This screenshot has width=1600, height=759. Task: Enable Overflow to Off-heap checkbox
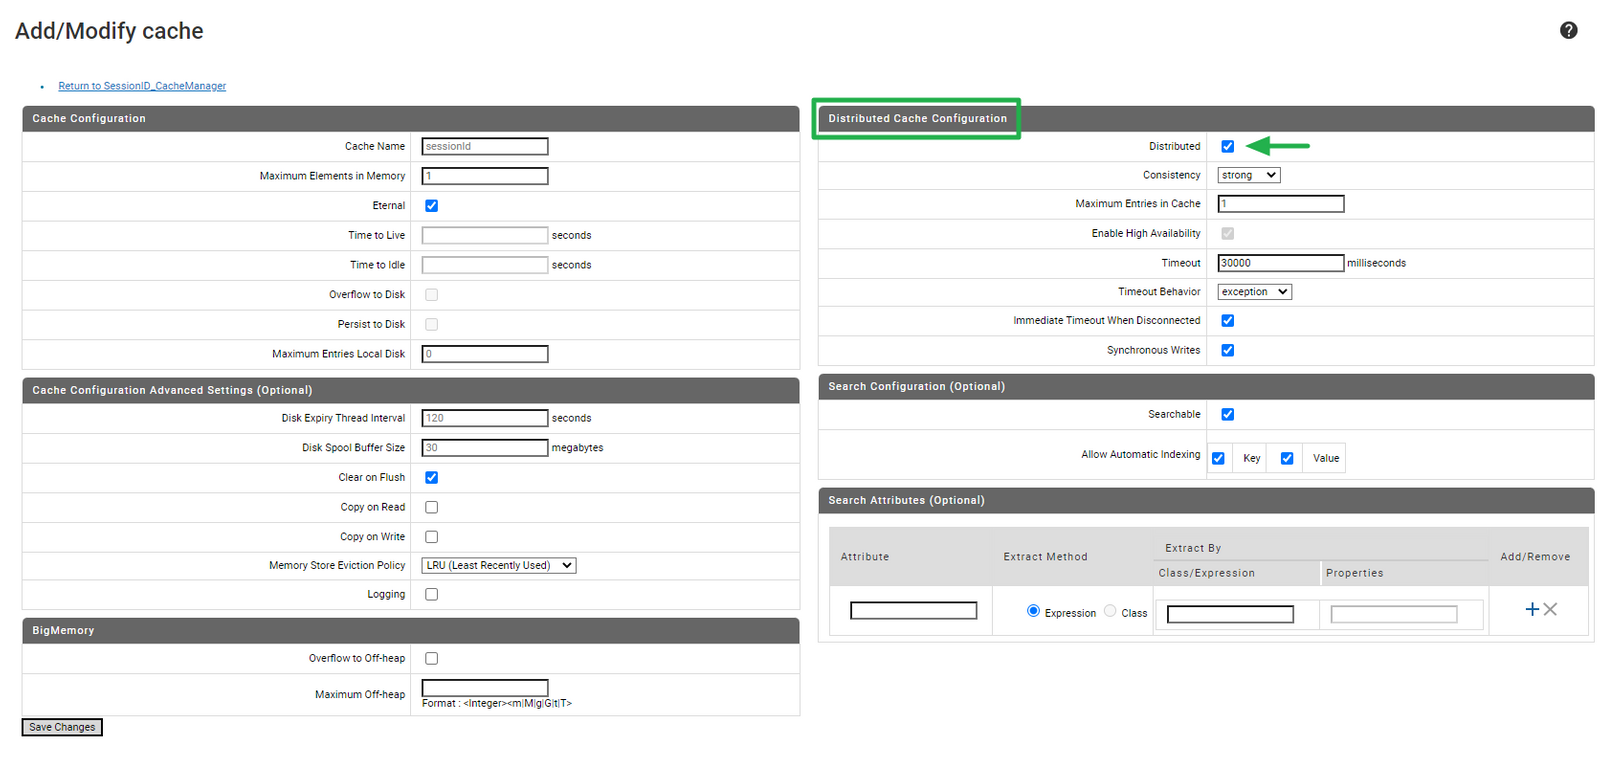click(431, 658)
